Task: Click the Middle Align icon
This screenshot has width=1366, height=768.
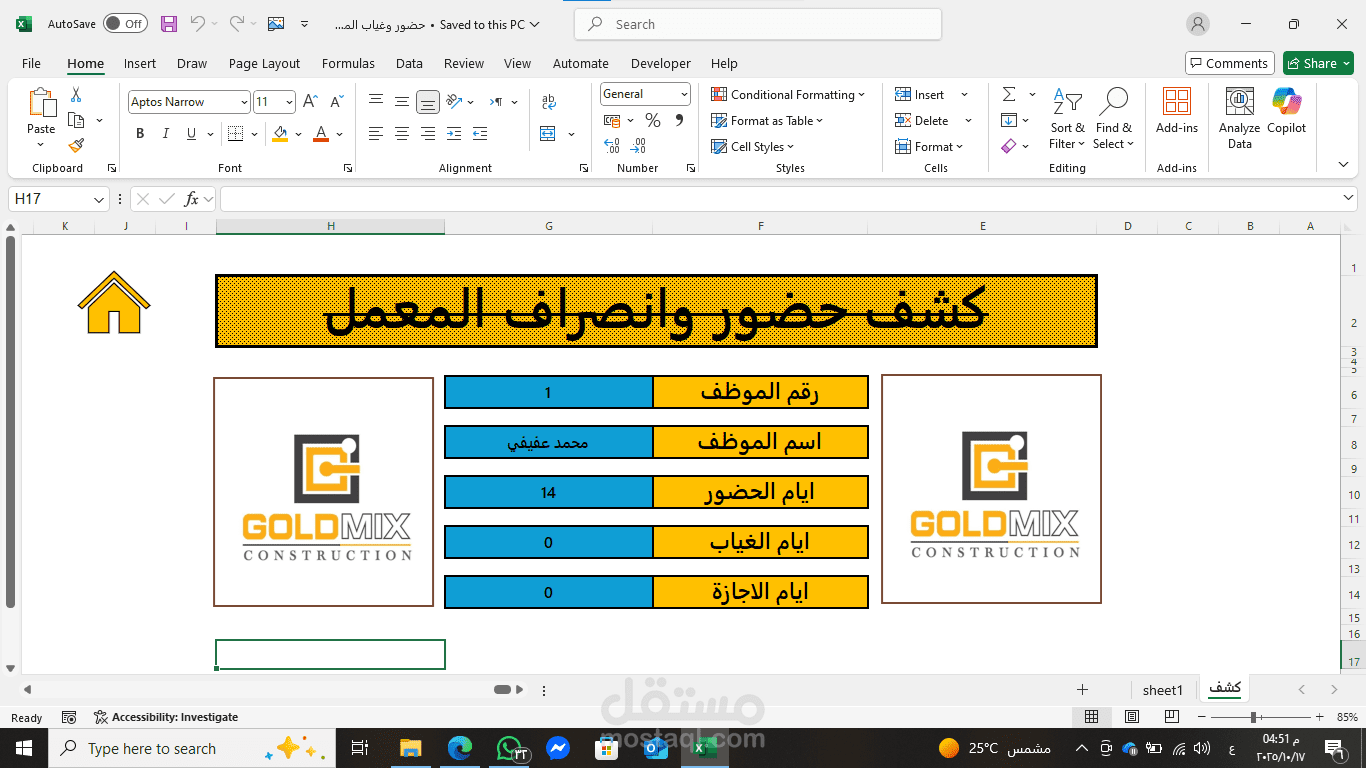Action: (x=402, y=101)
